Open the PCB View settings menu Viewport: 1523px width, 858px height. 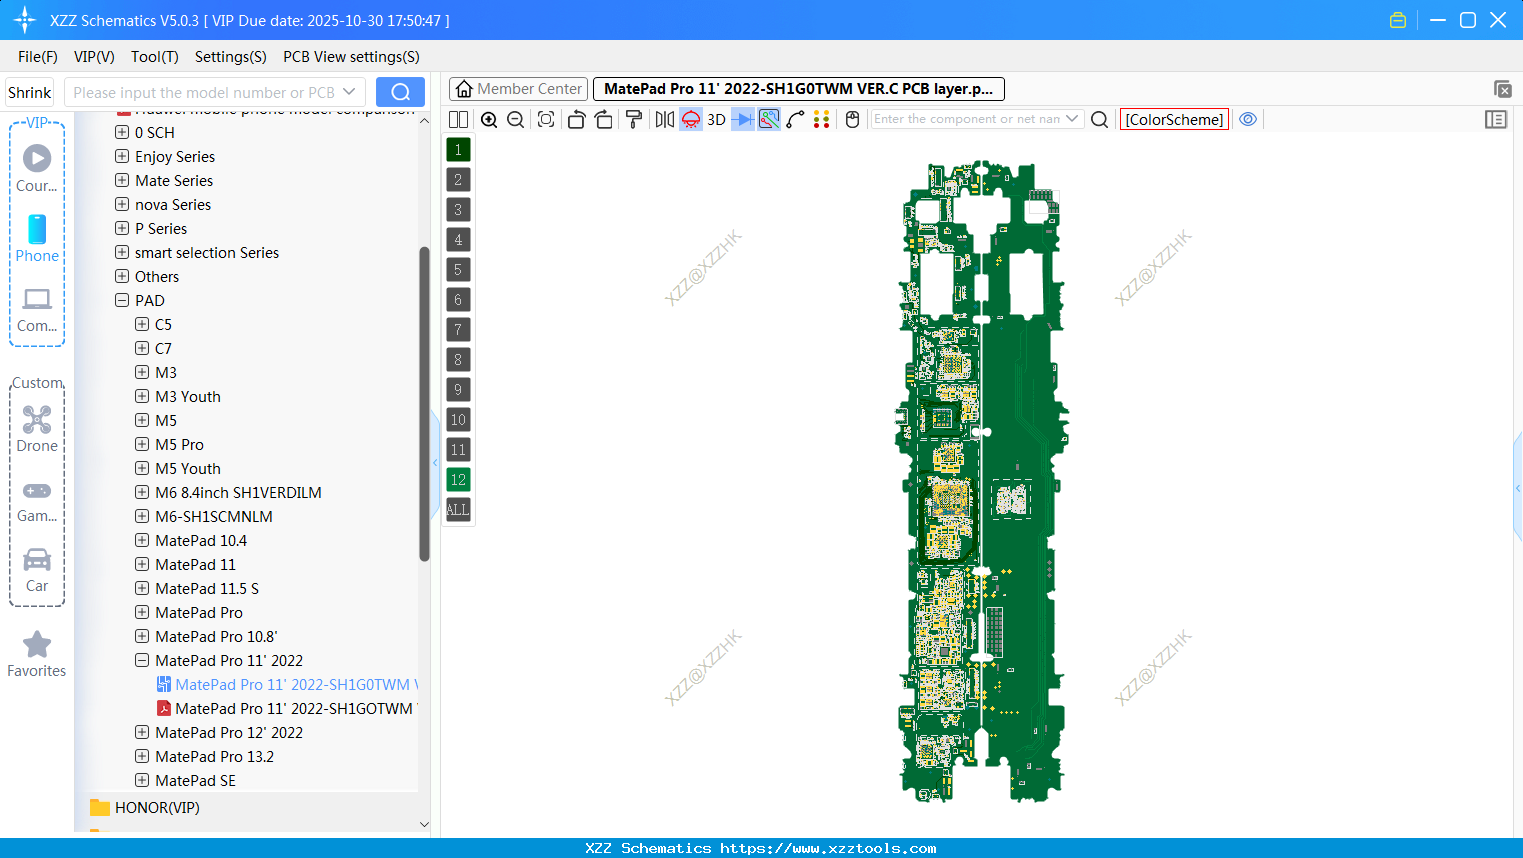[x=351, y=57]
